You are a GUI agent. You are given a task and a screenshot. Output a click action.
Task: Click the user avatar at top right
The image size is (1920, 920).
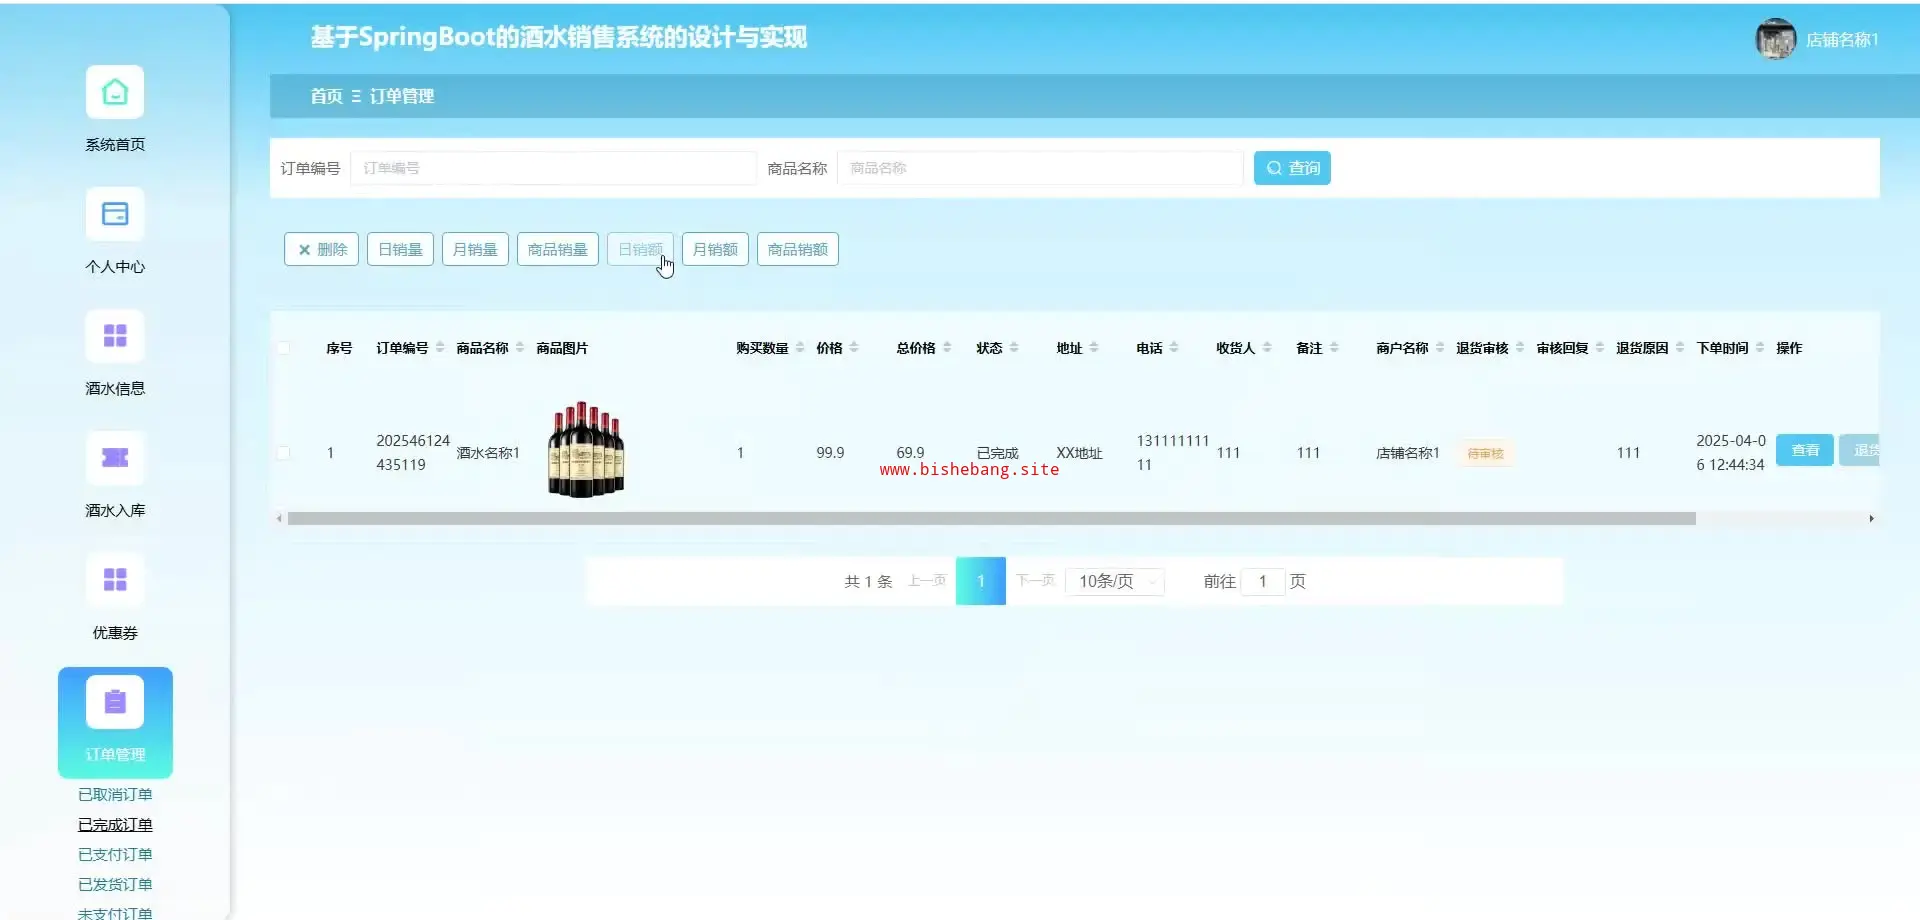click(1775, 39)
